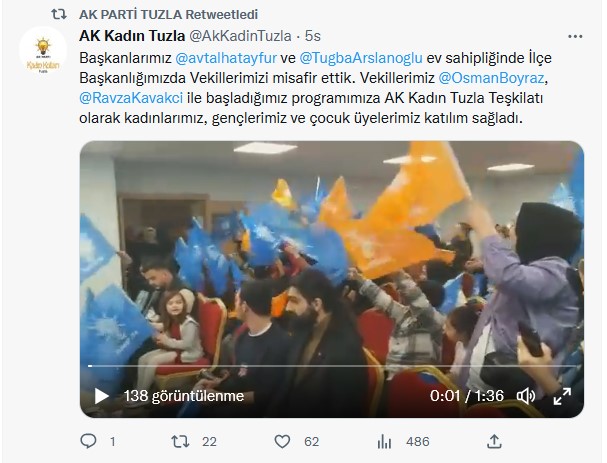Like the tweet with the heart icon
The width and height of the screenshot is (607, 463).
[x=282, y=441]
